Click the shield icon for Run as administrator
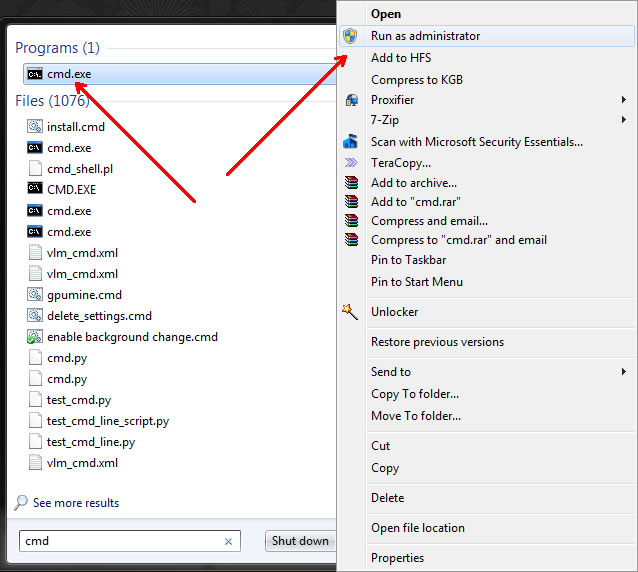The height and width of the screenshot is (572, 638). point(350,36)
